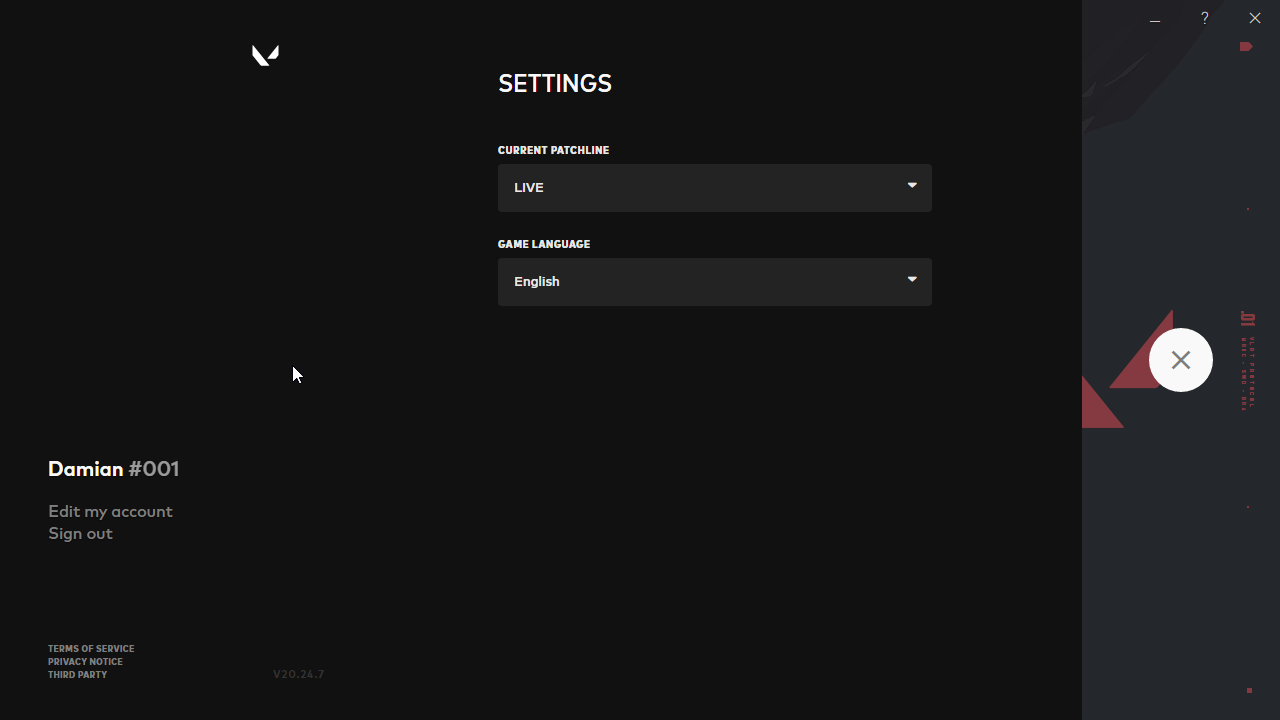Open the Privacy Notice link

pos(85,661)
